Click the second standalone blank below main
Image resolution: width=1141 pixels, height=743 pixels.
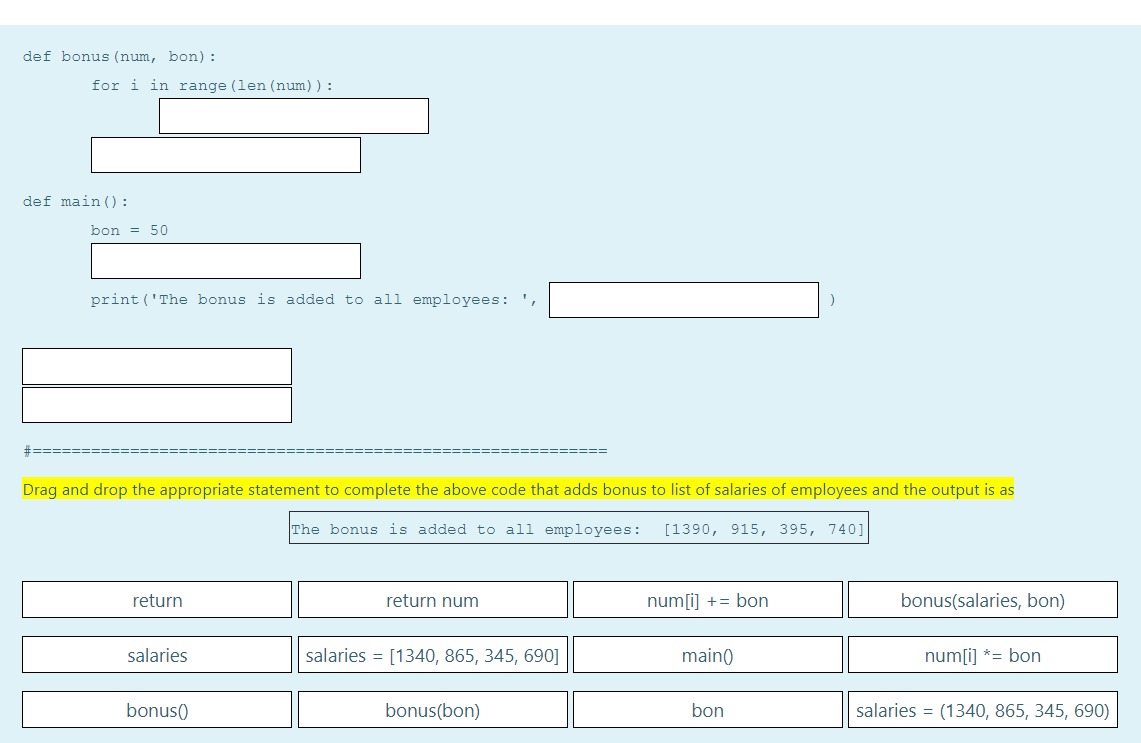[156, 404]
